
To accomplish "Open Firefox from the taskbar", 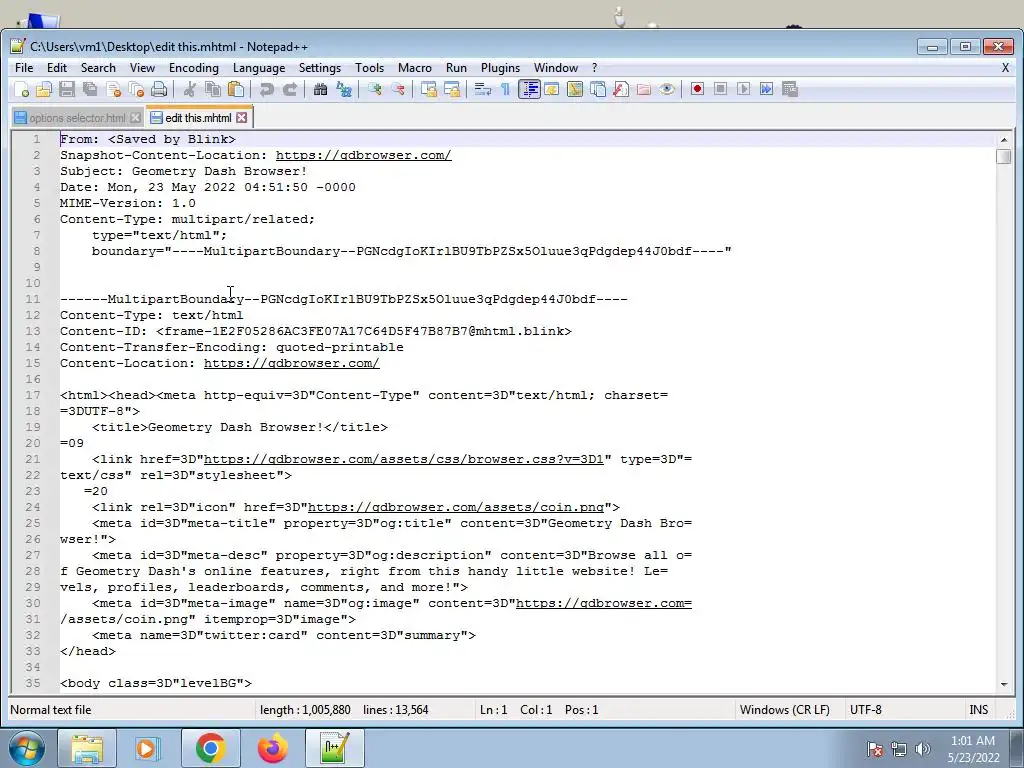I will tap(272, 748).
